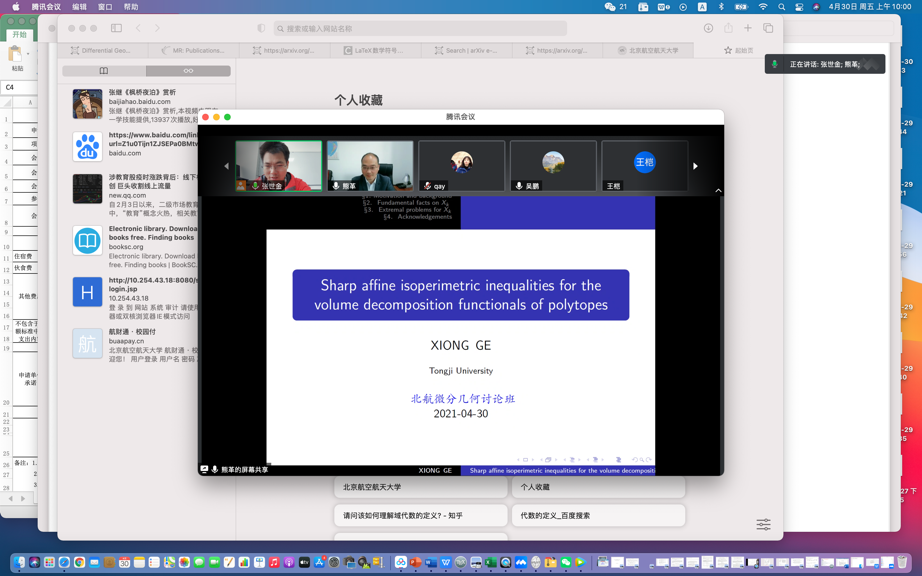Switch to the Reading List sidebar tab
This screenshot has height=576, width=922.
click(x=188, y=71)
